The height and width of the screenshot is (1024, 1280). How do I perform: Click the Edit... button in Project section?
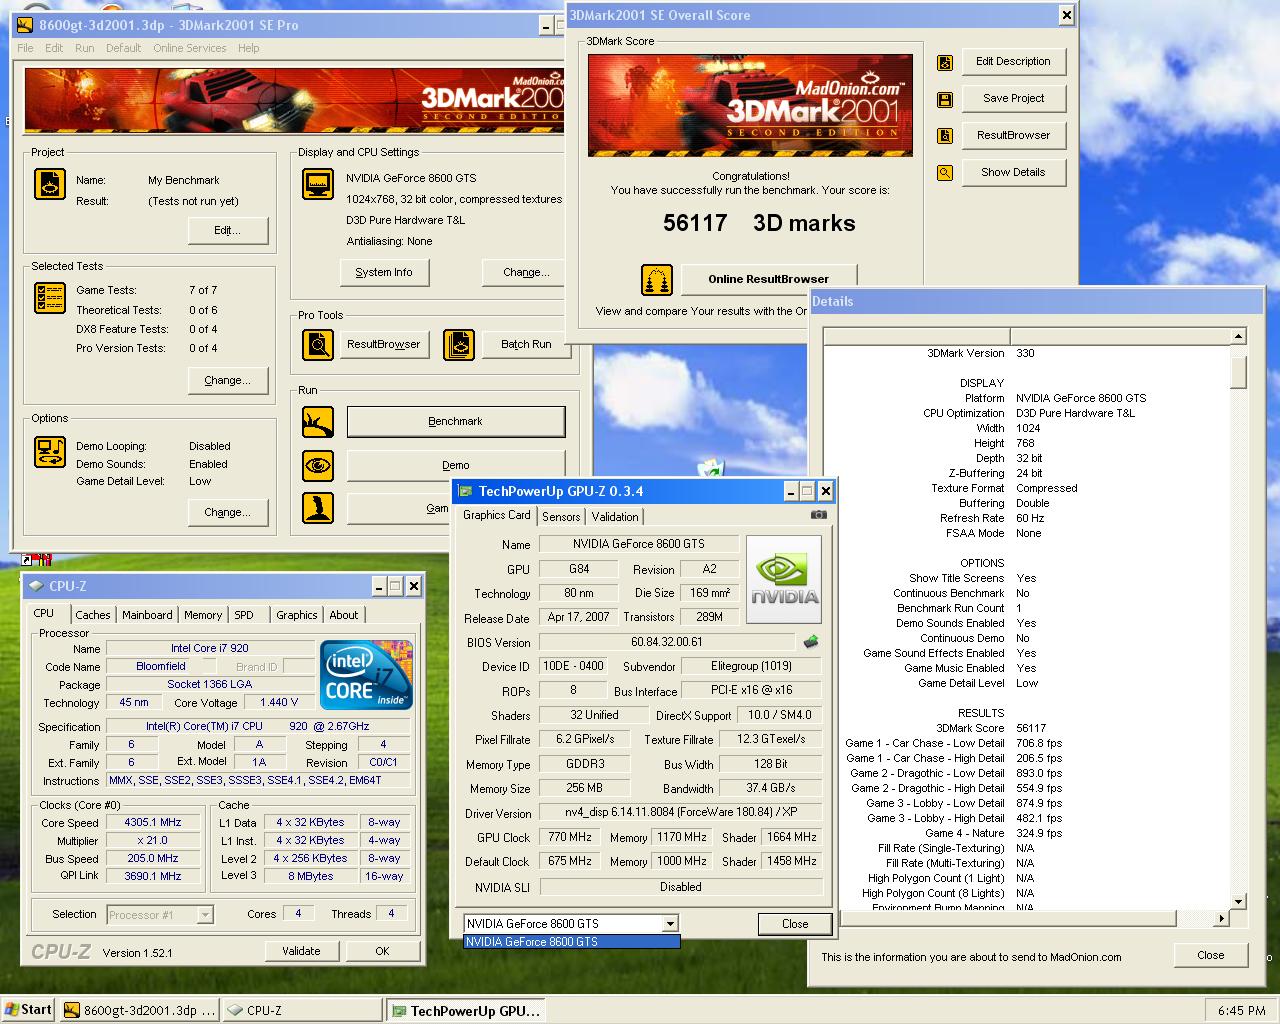(228, 231)
